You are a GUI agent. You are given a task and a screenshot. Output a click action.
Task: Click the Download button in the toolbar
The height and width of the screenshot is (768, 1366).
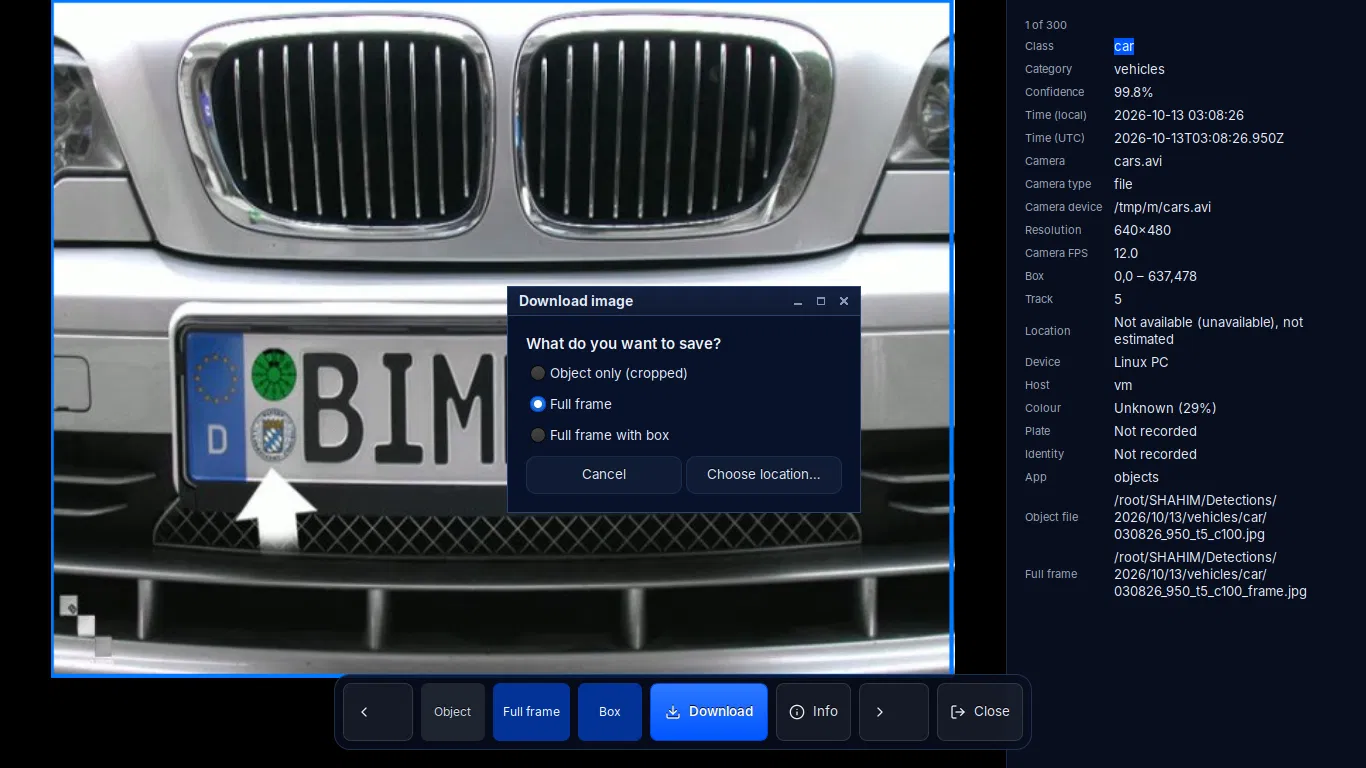(709, 712)
